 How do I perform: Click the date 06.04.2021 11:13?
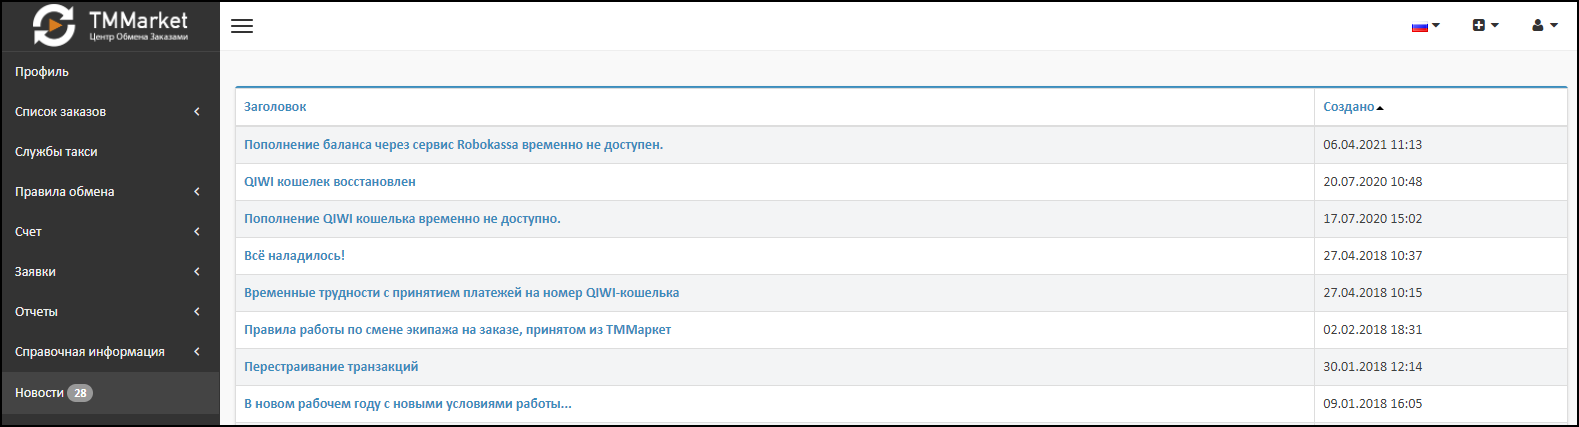pyautogui.click(x=1372, y=145)
